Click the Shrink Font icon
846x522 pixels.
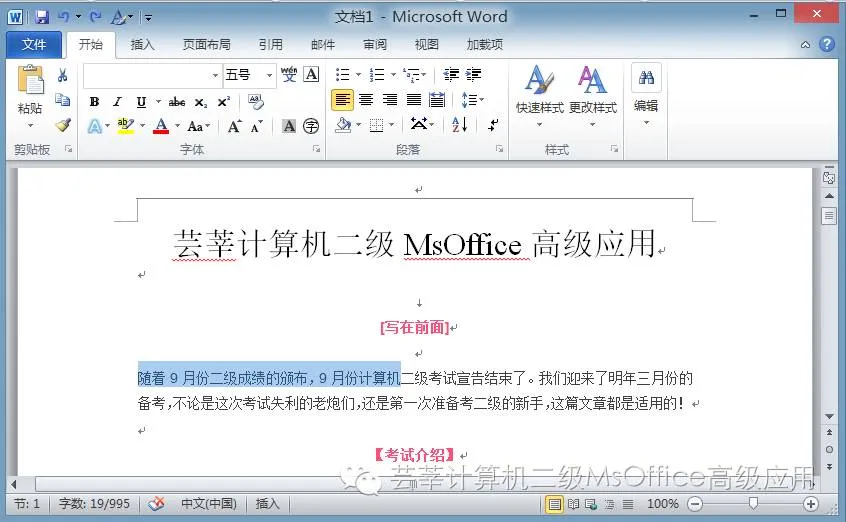pos(256,126)
